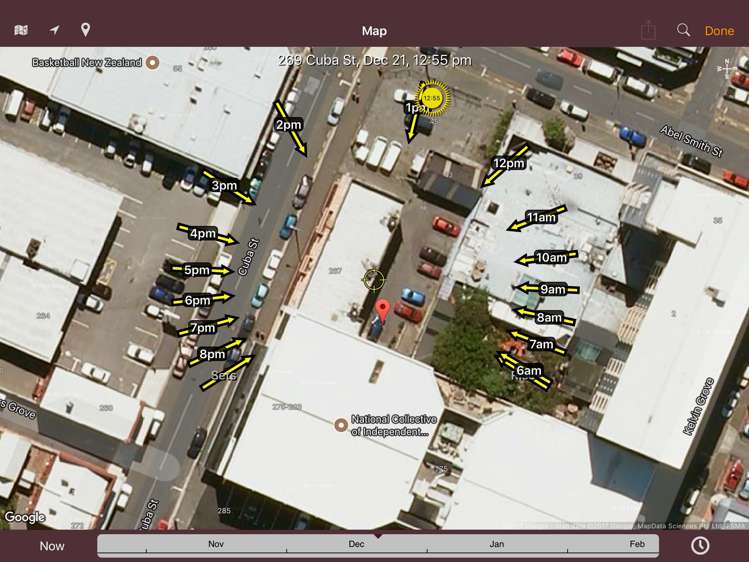The width and height of the screenshot is (749, 562).
Task: Tap the current location arrow icon
Action: (x=54, y=30)
